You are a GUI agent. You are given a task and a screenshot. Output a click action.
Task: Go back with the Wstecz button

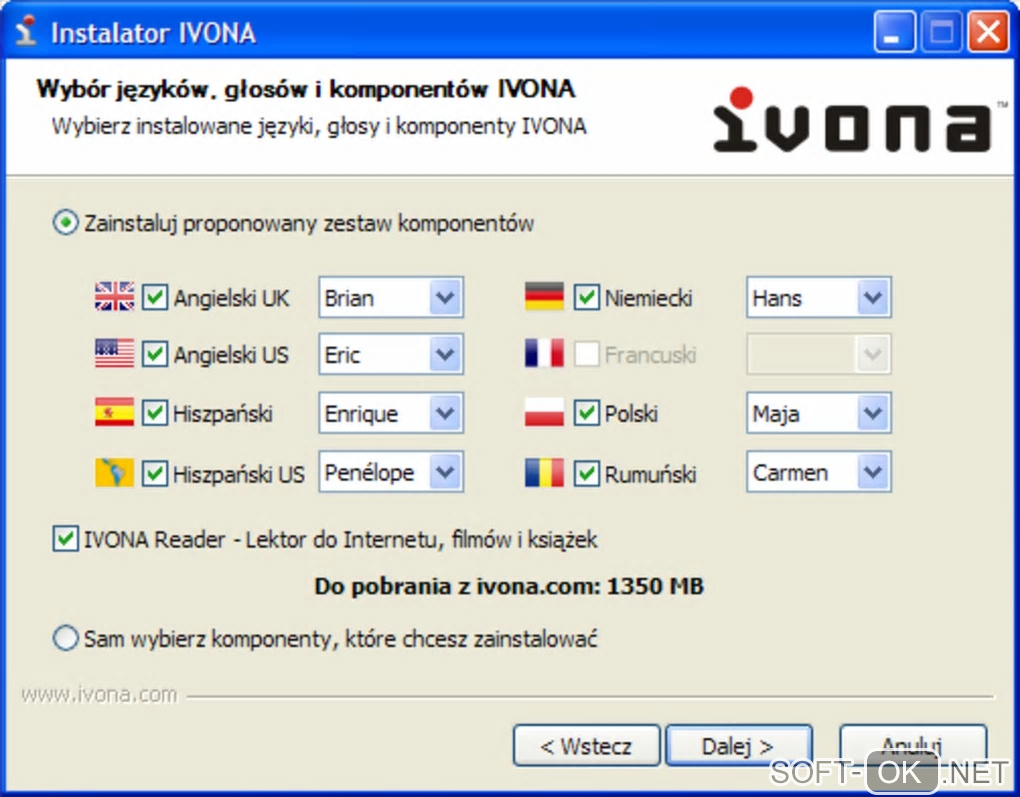[587, 746]
